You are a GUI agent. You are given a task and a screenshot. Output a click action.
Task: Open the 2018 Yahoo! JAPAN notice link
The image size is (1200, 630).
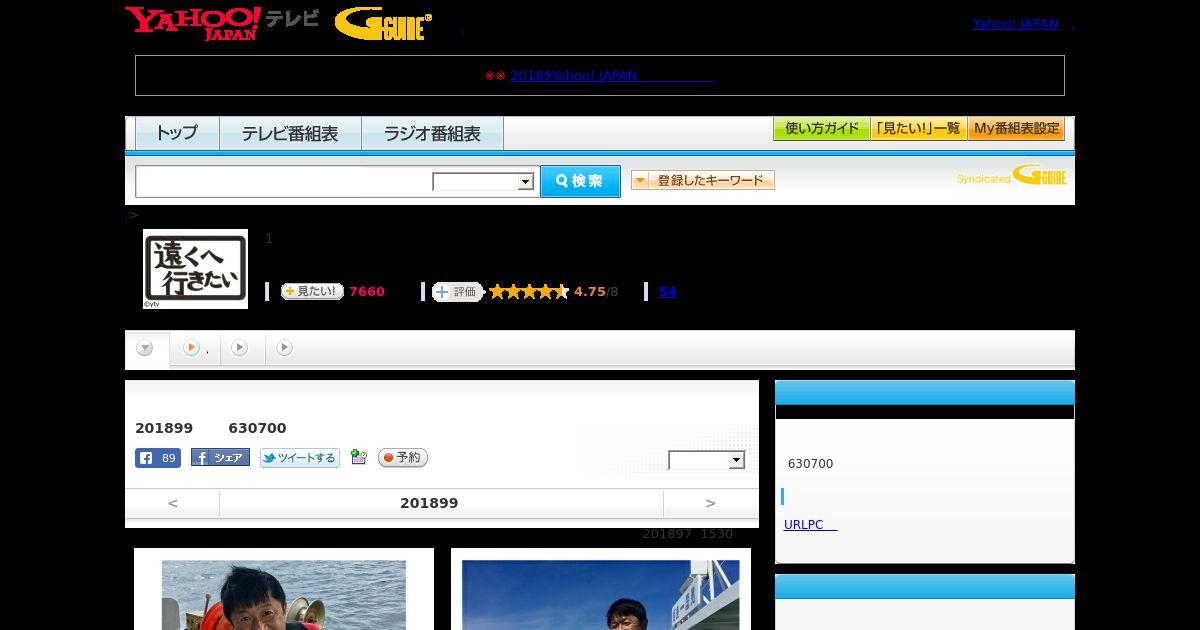pyautogui.click(x=612, y=75)
